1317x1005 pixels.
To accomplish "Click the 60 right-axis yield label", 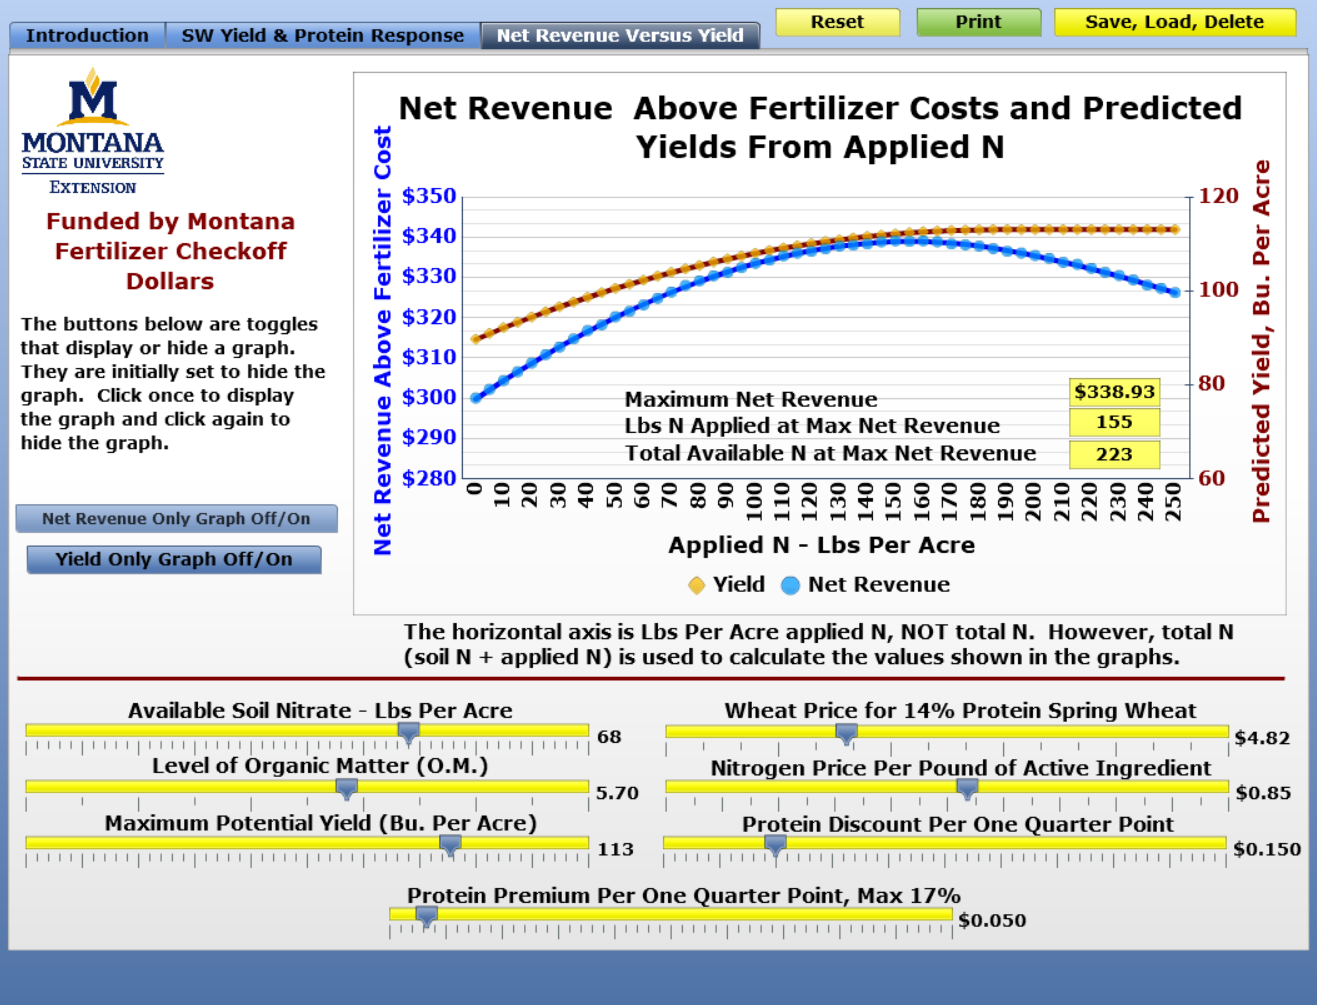I will 1211,478.
